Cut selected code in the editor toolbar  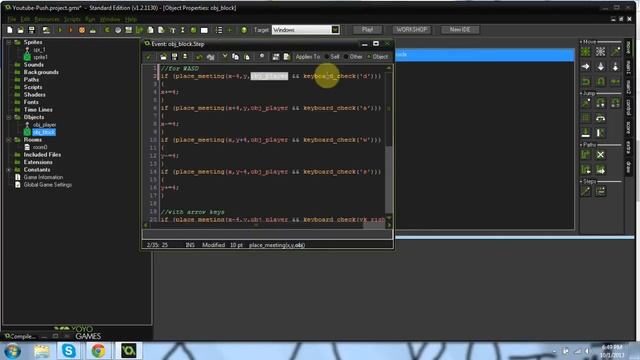pyautogui.click(x=224, y=57)
